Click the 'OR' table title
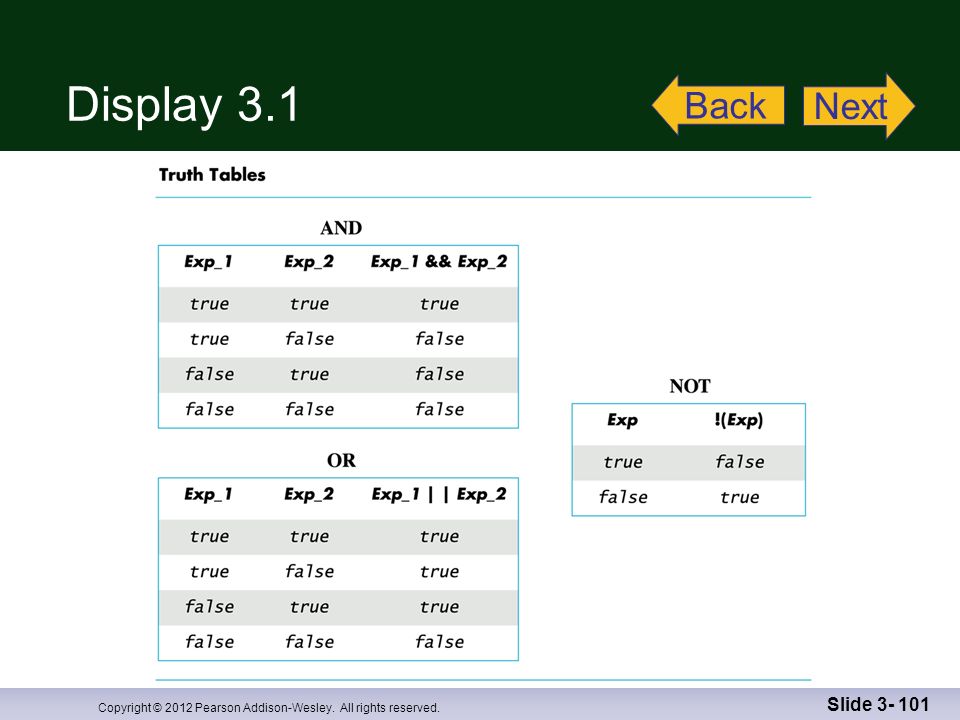960x720 pixels. (x=341, y=460)
